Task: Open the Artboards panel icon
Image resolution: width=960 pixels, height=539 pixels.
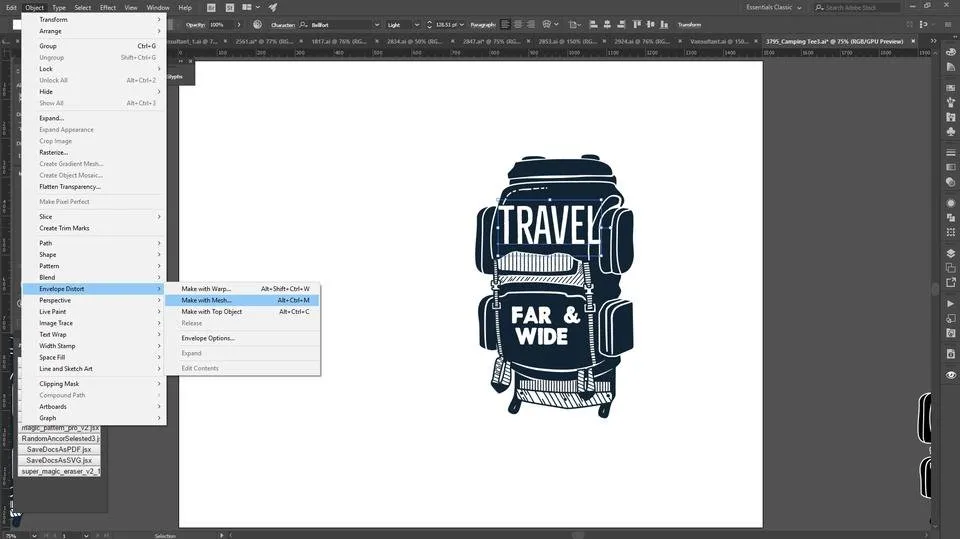Action: (951, 268)
